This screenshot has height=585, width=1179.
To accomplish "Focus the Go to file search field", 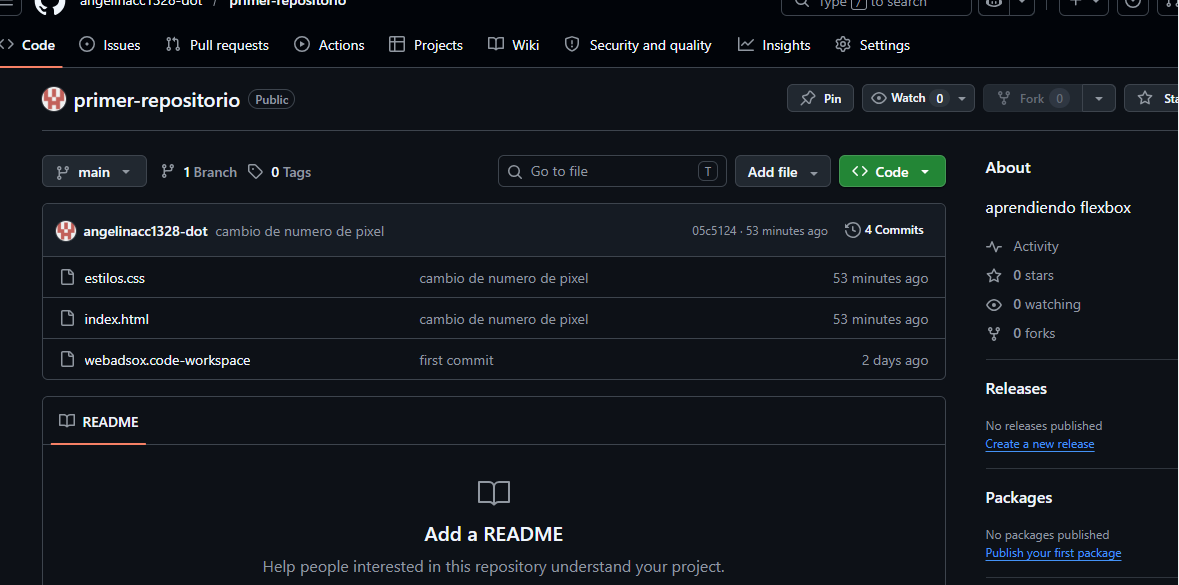I will pyautogui.click(x=612, y=171).
